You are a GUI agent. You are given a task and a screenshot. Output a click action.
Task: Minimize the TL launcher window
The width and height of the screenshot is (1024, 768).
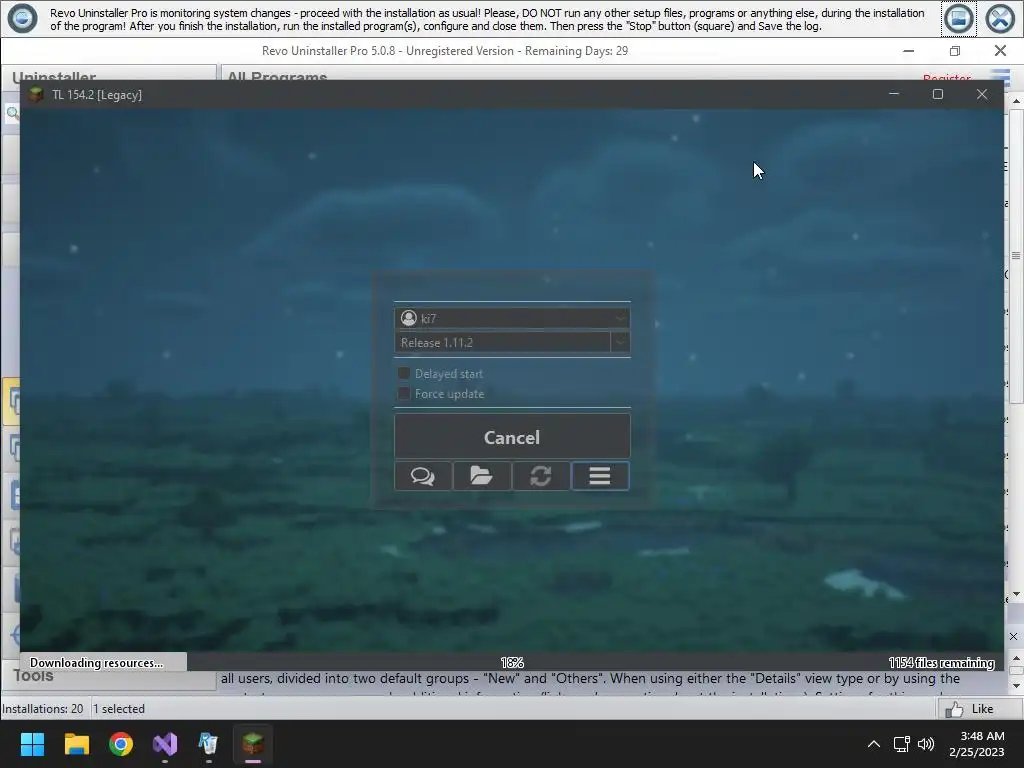tap(894, 94)
